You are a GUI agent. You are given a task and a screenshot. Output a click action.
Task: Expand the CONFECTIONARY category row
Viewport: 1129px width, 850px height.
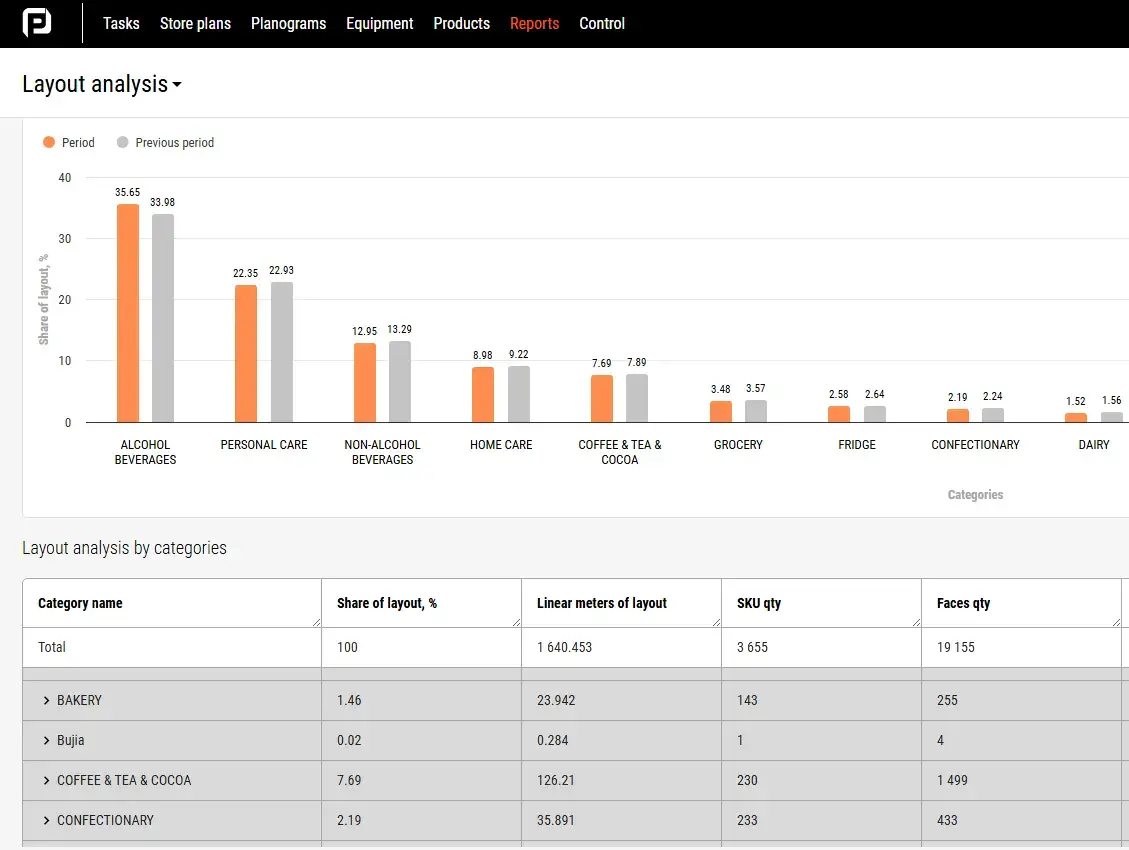tap(47, 821)
